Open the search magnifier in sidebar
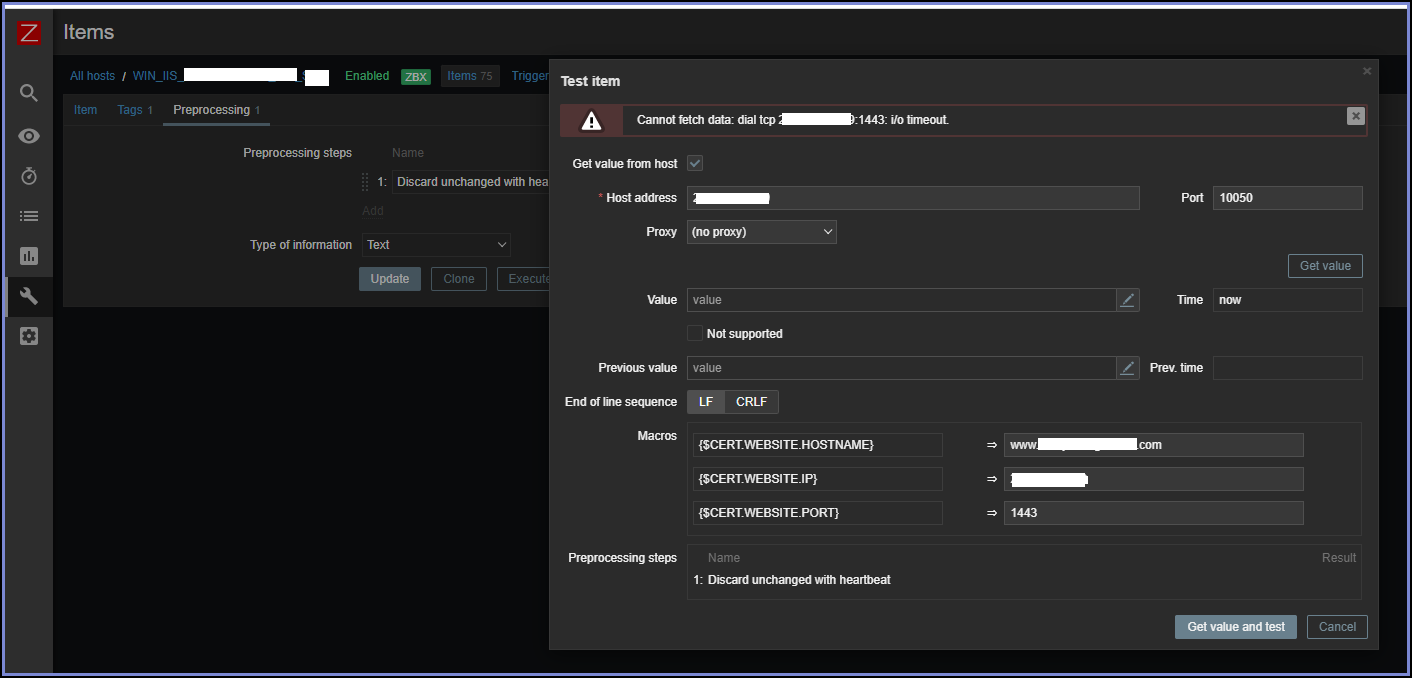1412x678 pixels. 29,93
